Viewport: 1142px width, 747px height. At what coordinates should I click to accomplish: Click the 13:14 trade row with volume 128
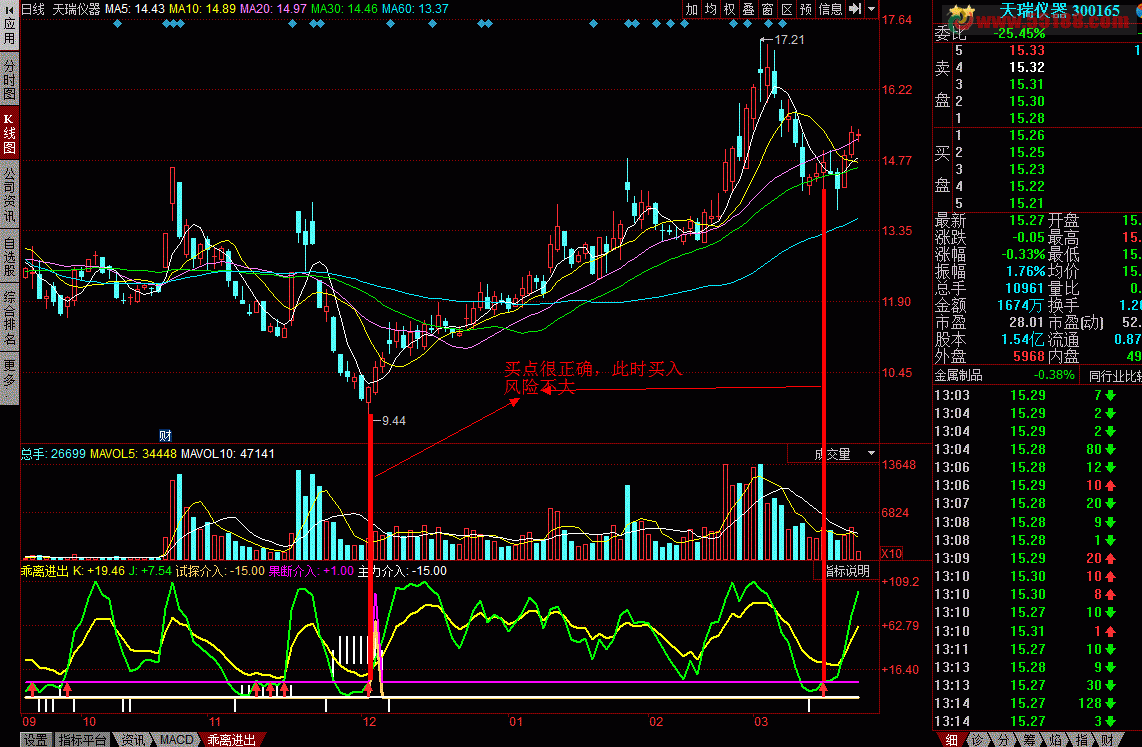point(1037,703)
